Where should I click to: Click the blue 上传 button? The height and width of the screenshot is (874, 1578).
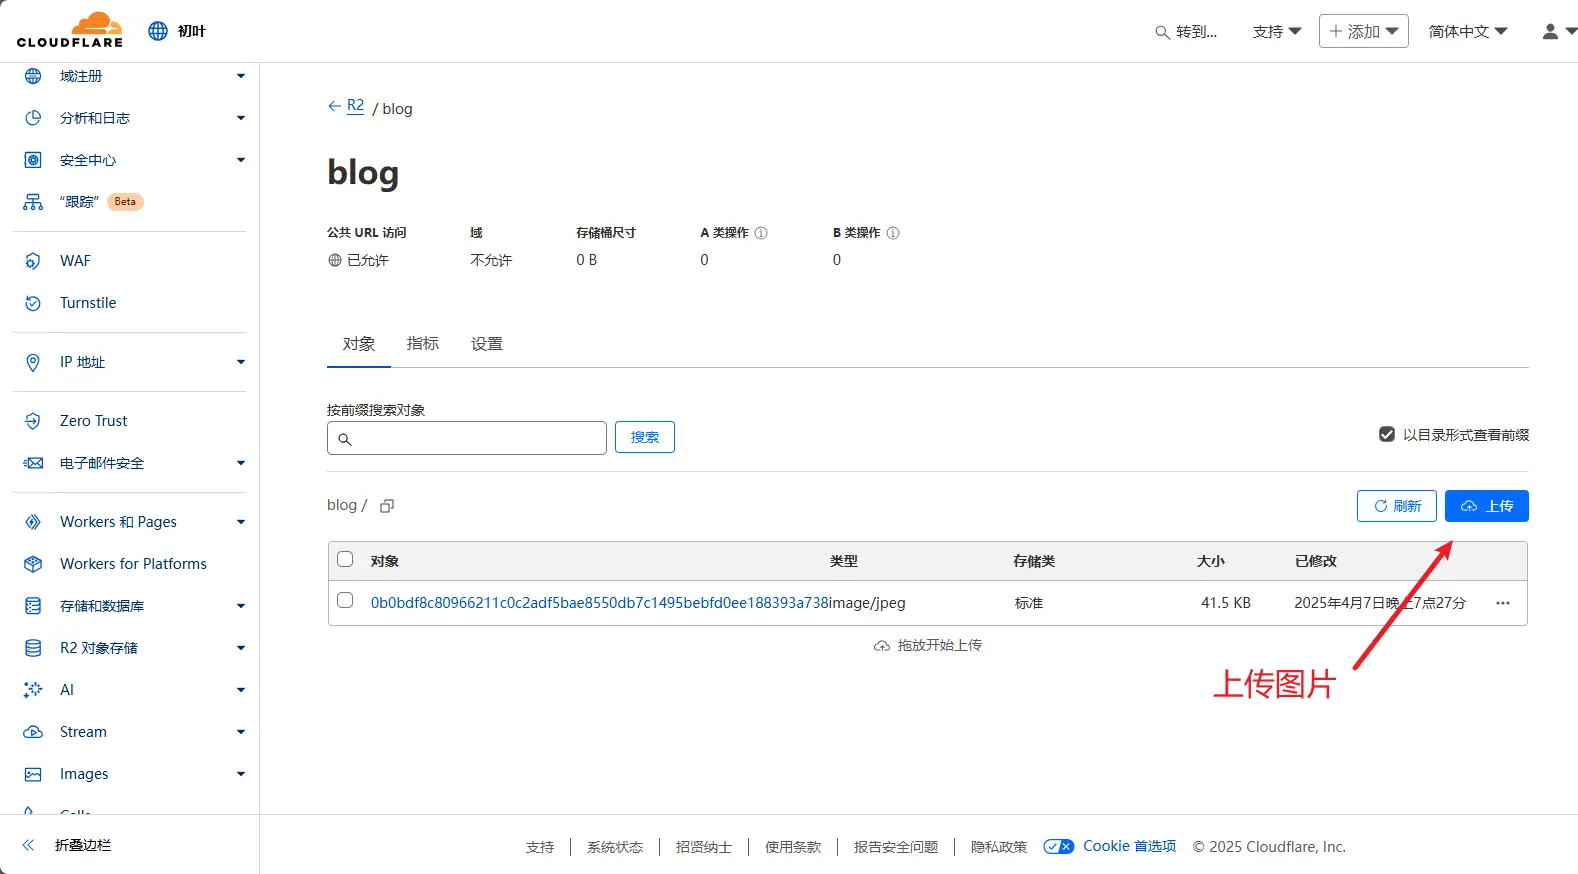(1486, 506)
